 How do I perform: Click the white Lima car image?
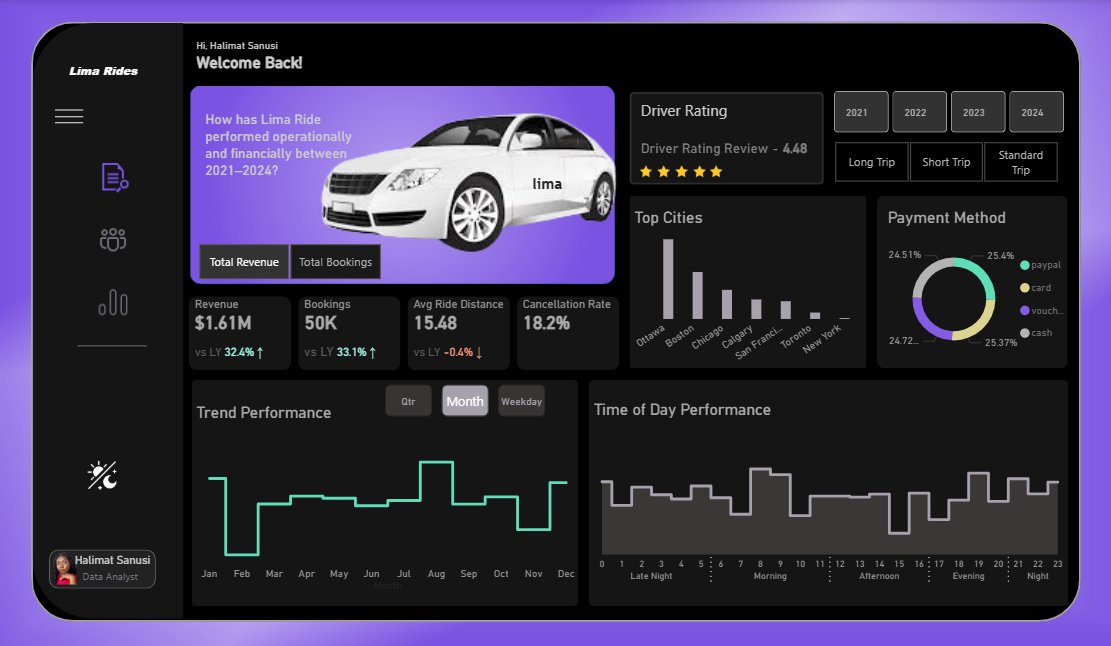tap(468, 181)
